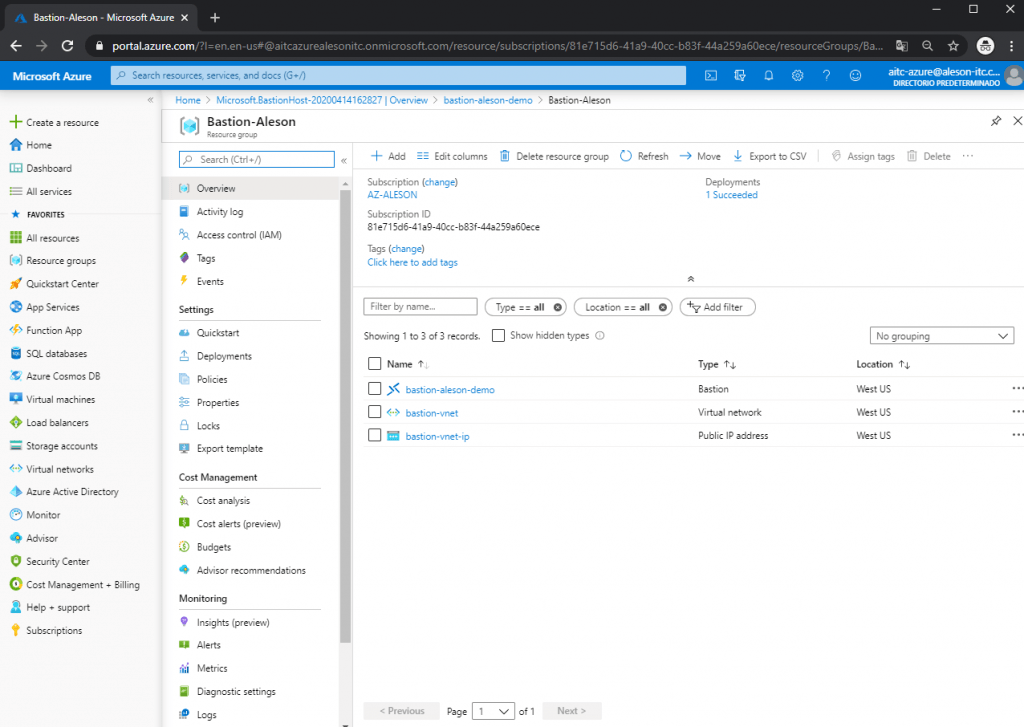The height and width of the screenshot is (727, 1024).
Task: Collapse the essentials section with double chevron
Action: point(690,279)
